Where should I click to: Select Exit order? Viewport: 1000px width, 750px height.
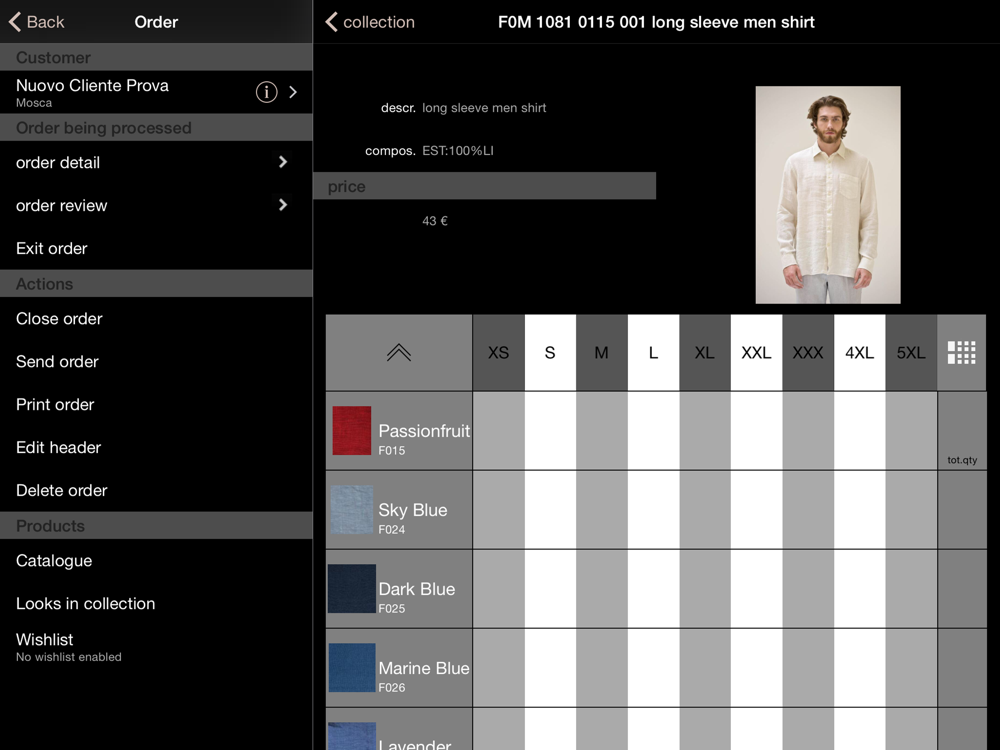156,248
